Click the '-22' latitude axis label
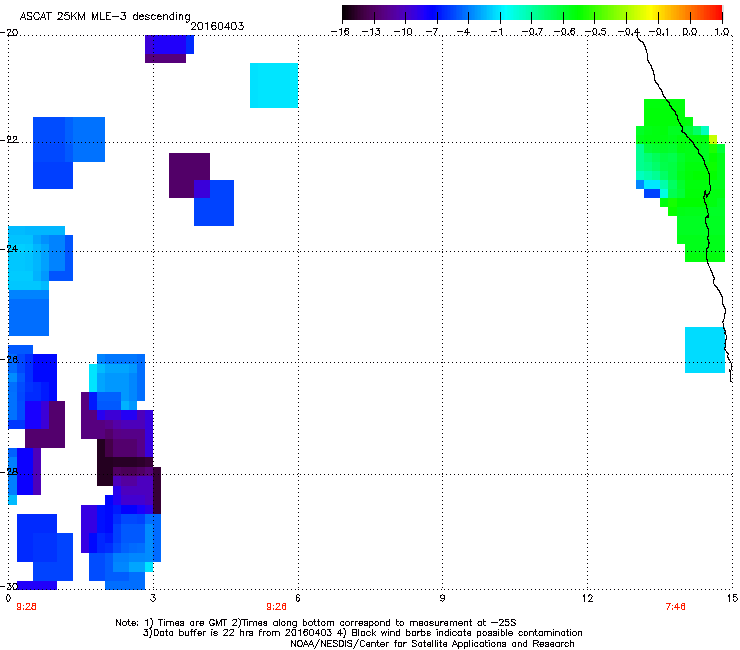 pos(9,140)
